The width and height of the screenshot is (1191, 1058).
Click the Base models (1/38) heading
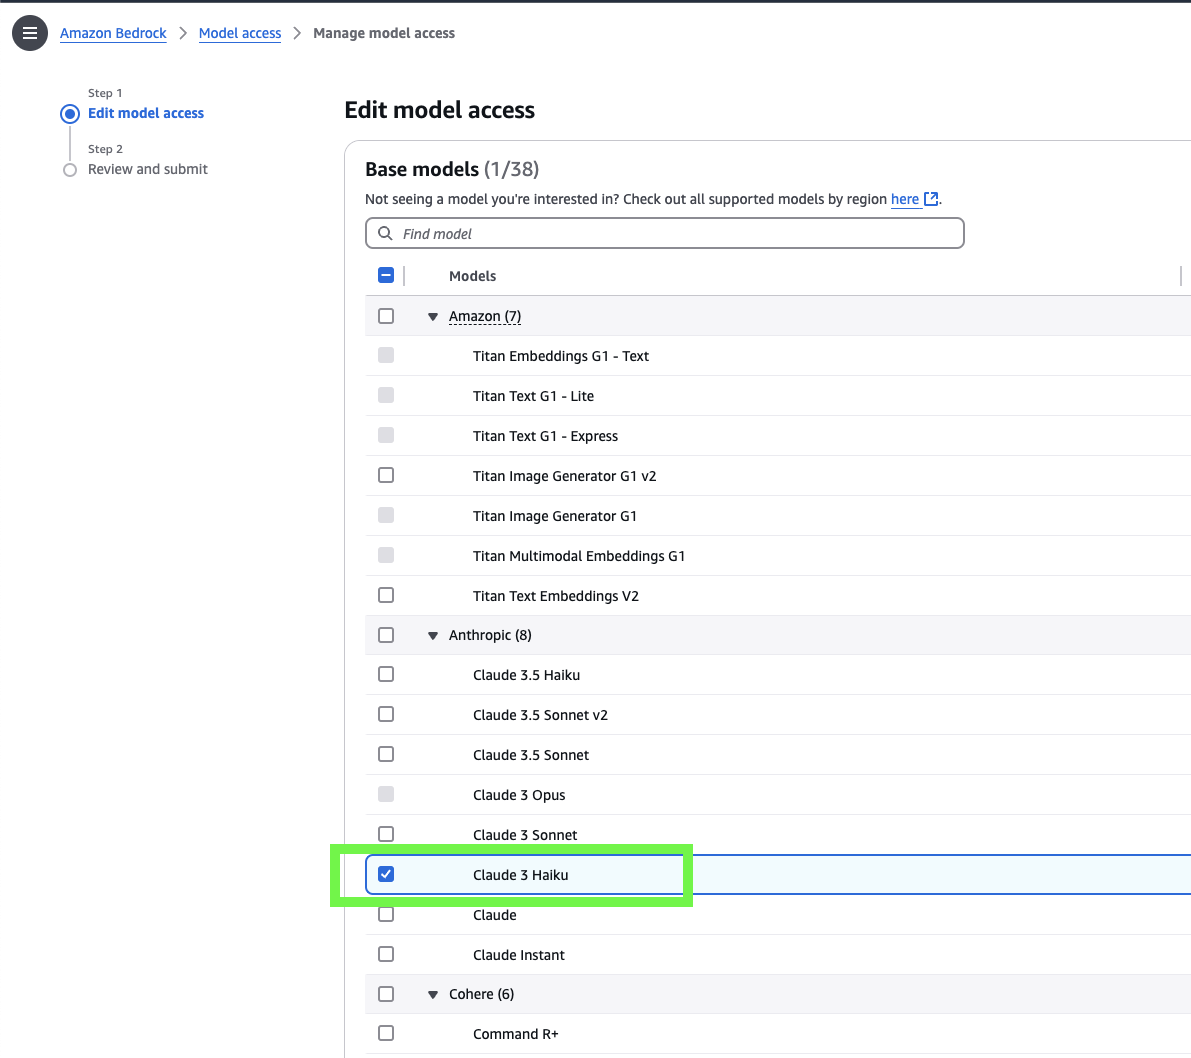click(x=452, y=169)
